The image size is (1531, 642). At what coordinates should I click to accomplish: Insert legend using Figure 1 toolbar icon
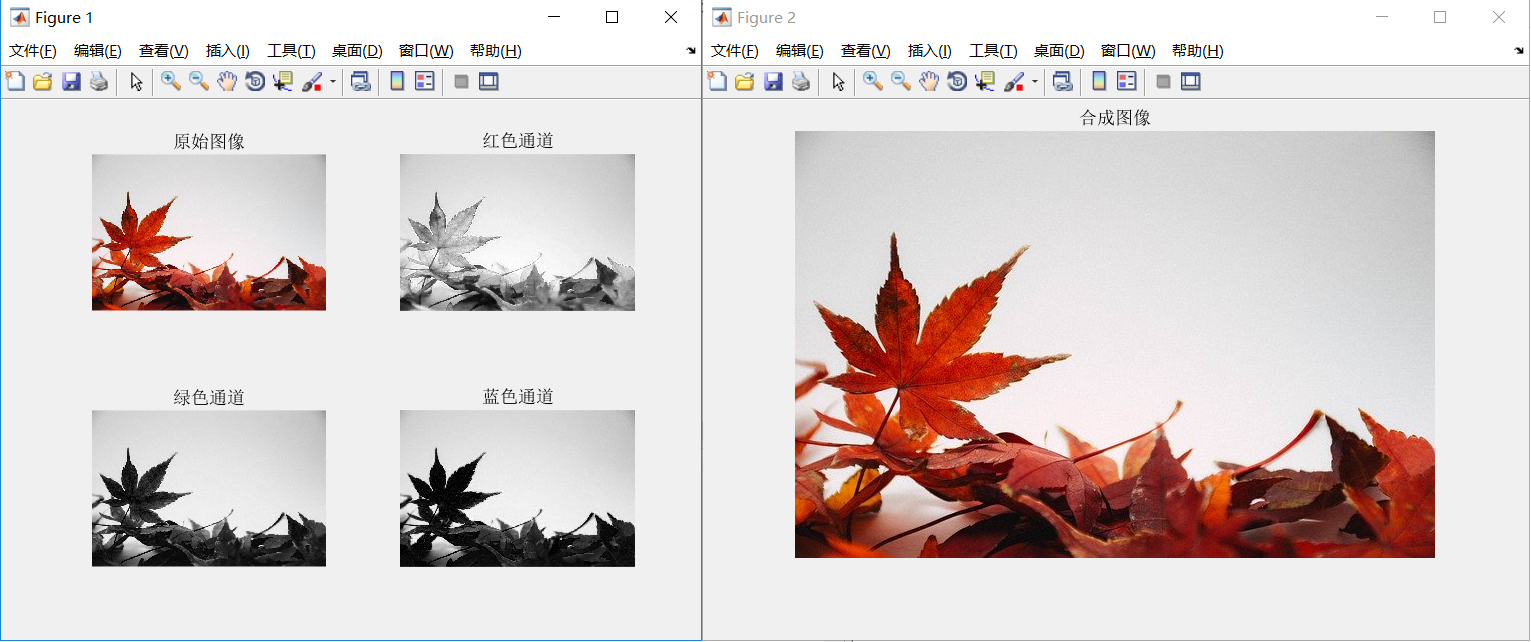[425, 82]
